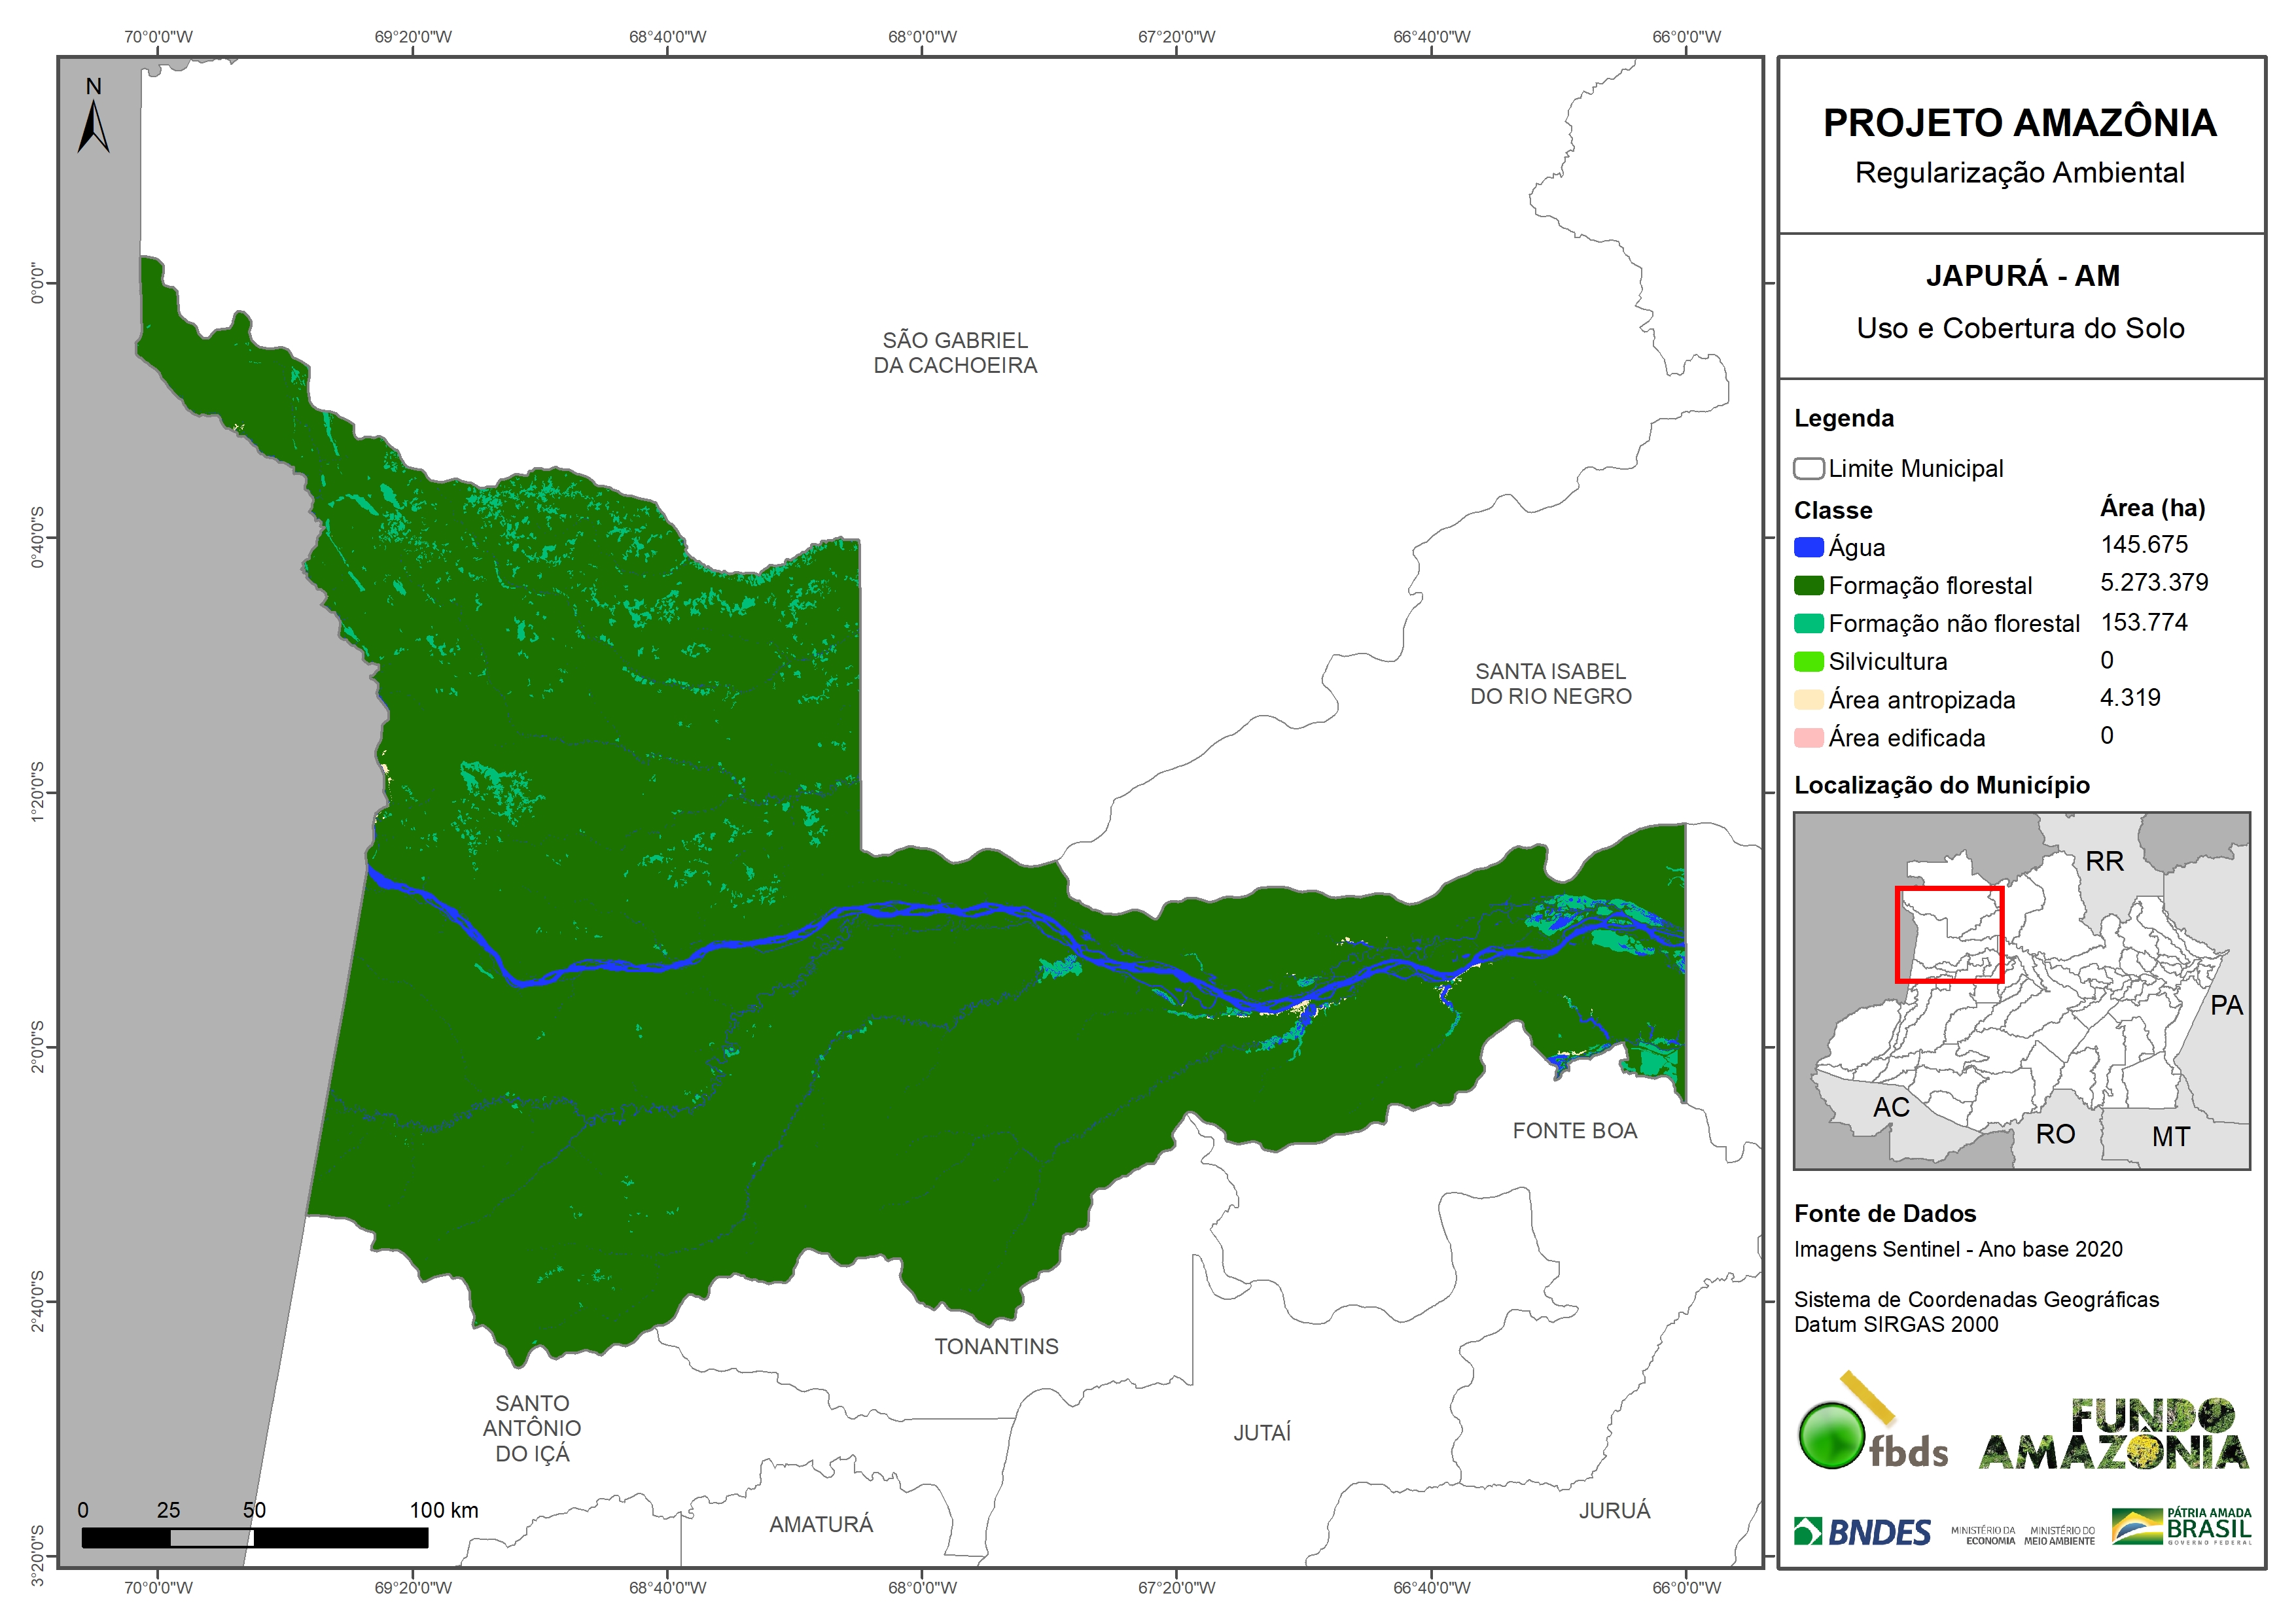Click the São Gabriel da Cachoeira label
Viewport: 2296px width, 1623px height.
955,353
